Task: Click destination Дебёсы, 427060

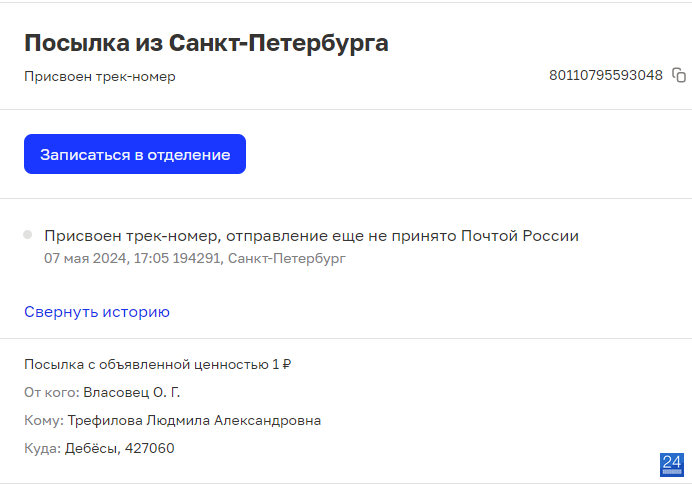Action: click(120, 448)
